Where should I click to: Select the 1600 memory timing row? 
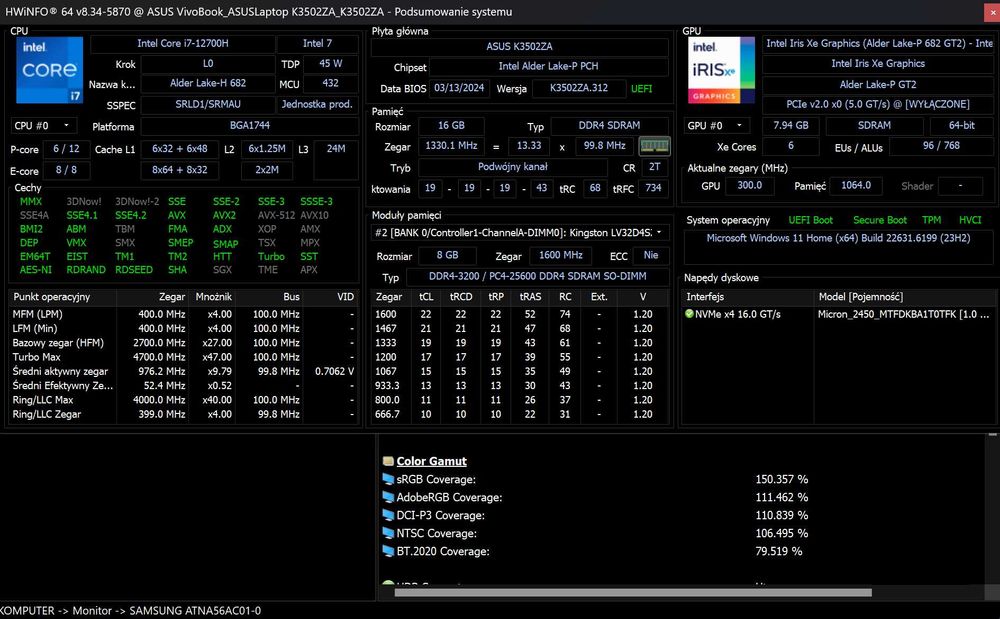(x=520, y=314)
